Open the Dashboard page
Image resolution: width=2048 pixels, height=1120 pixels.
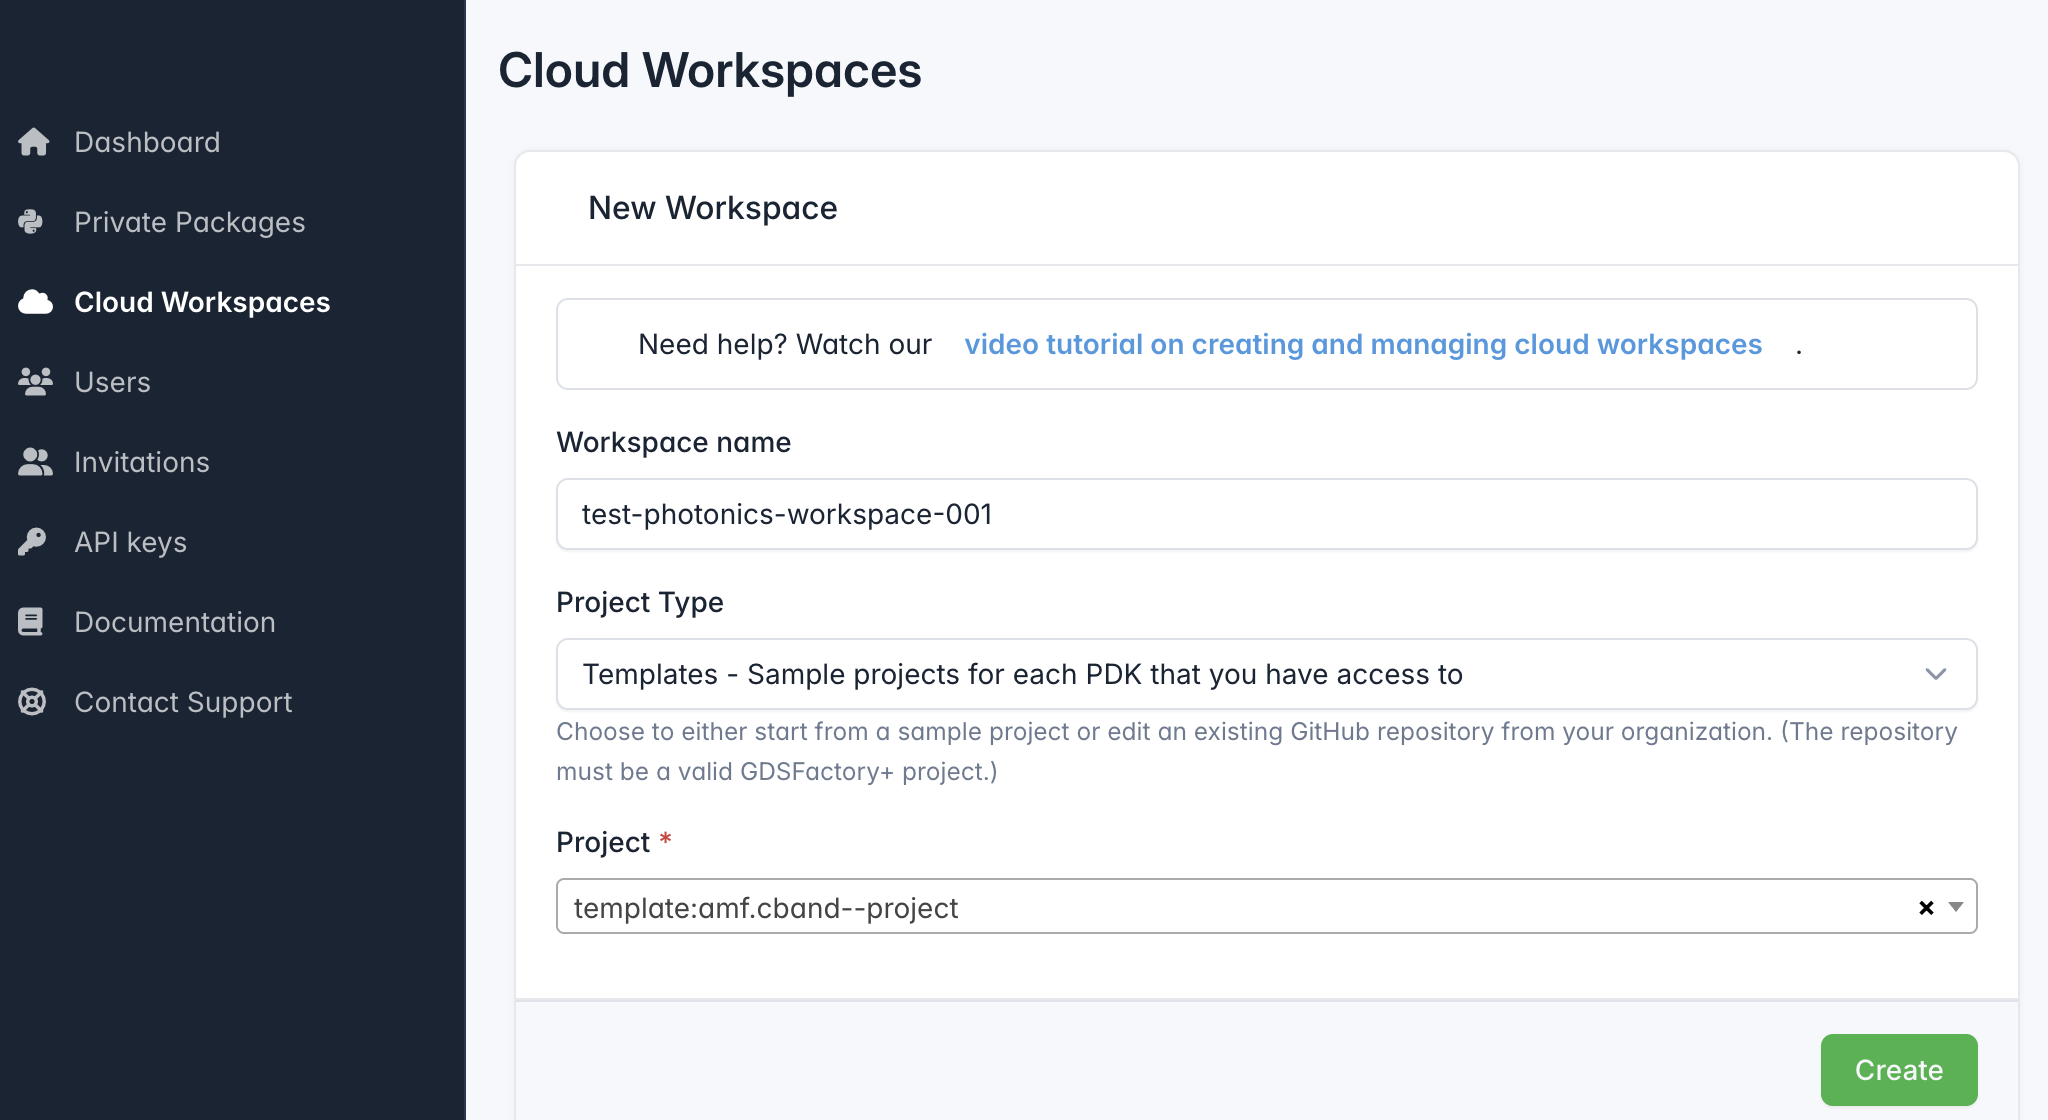147,142
